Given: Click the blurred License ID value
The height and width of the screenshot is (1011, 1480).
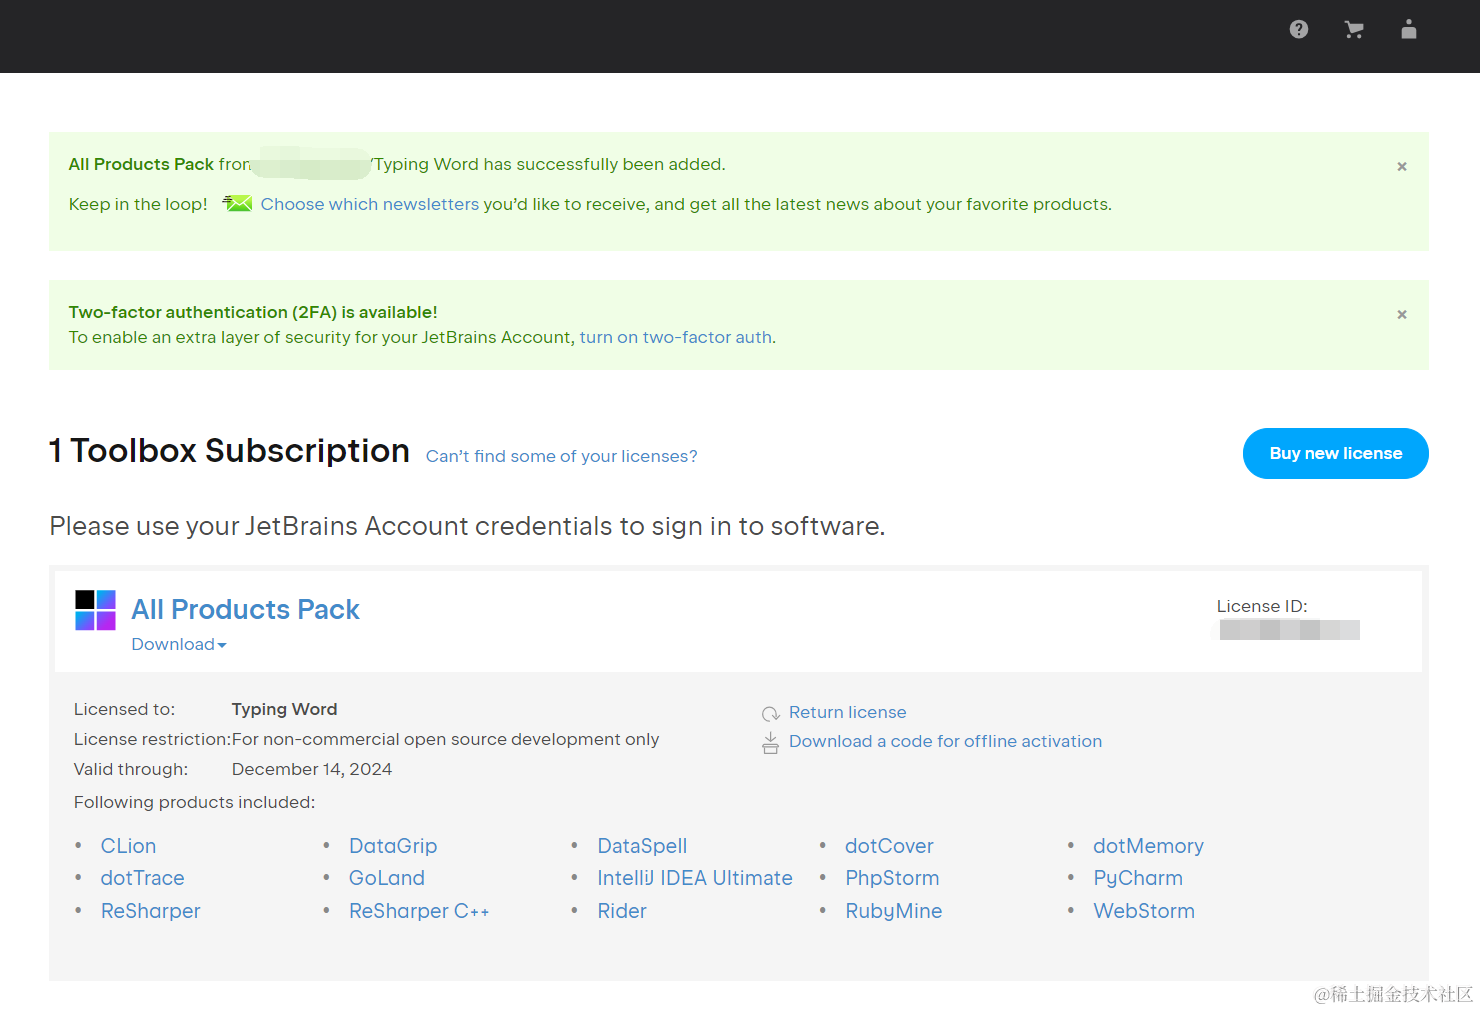Looking at the screenshot, I should [1289, 630].
